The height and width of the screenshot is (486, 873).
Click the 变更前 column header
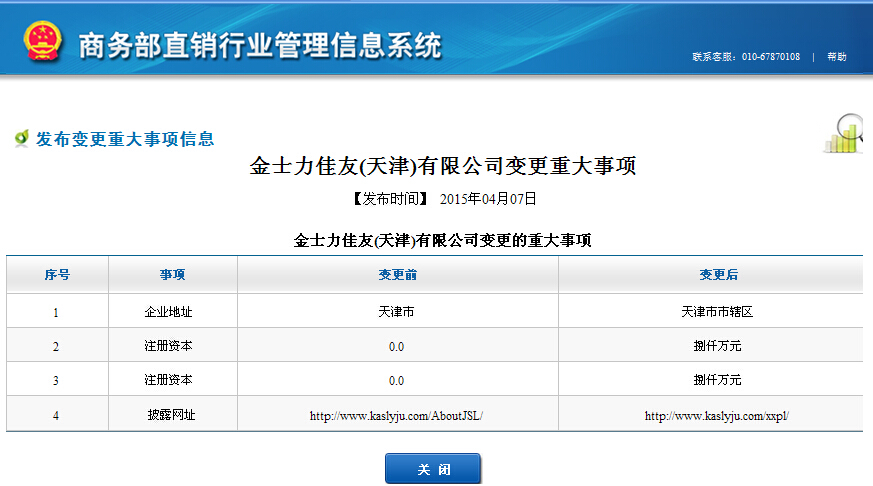[x=397, y=275]
